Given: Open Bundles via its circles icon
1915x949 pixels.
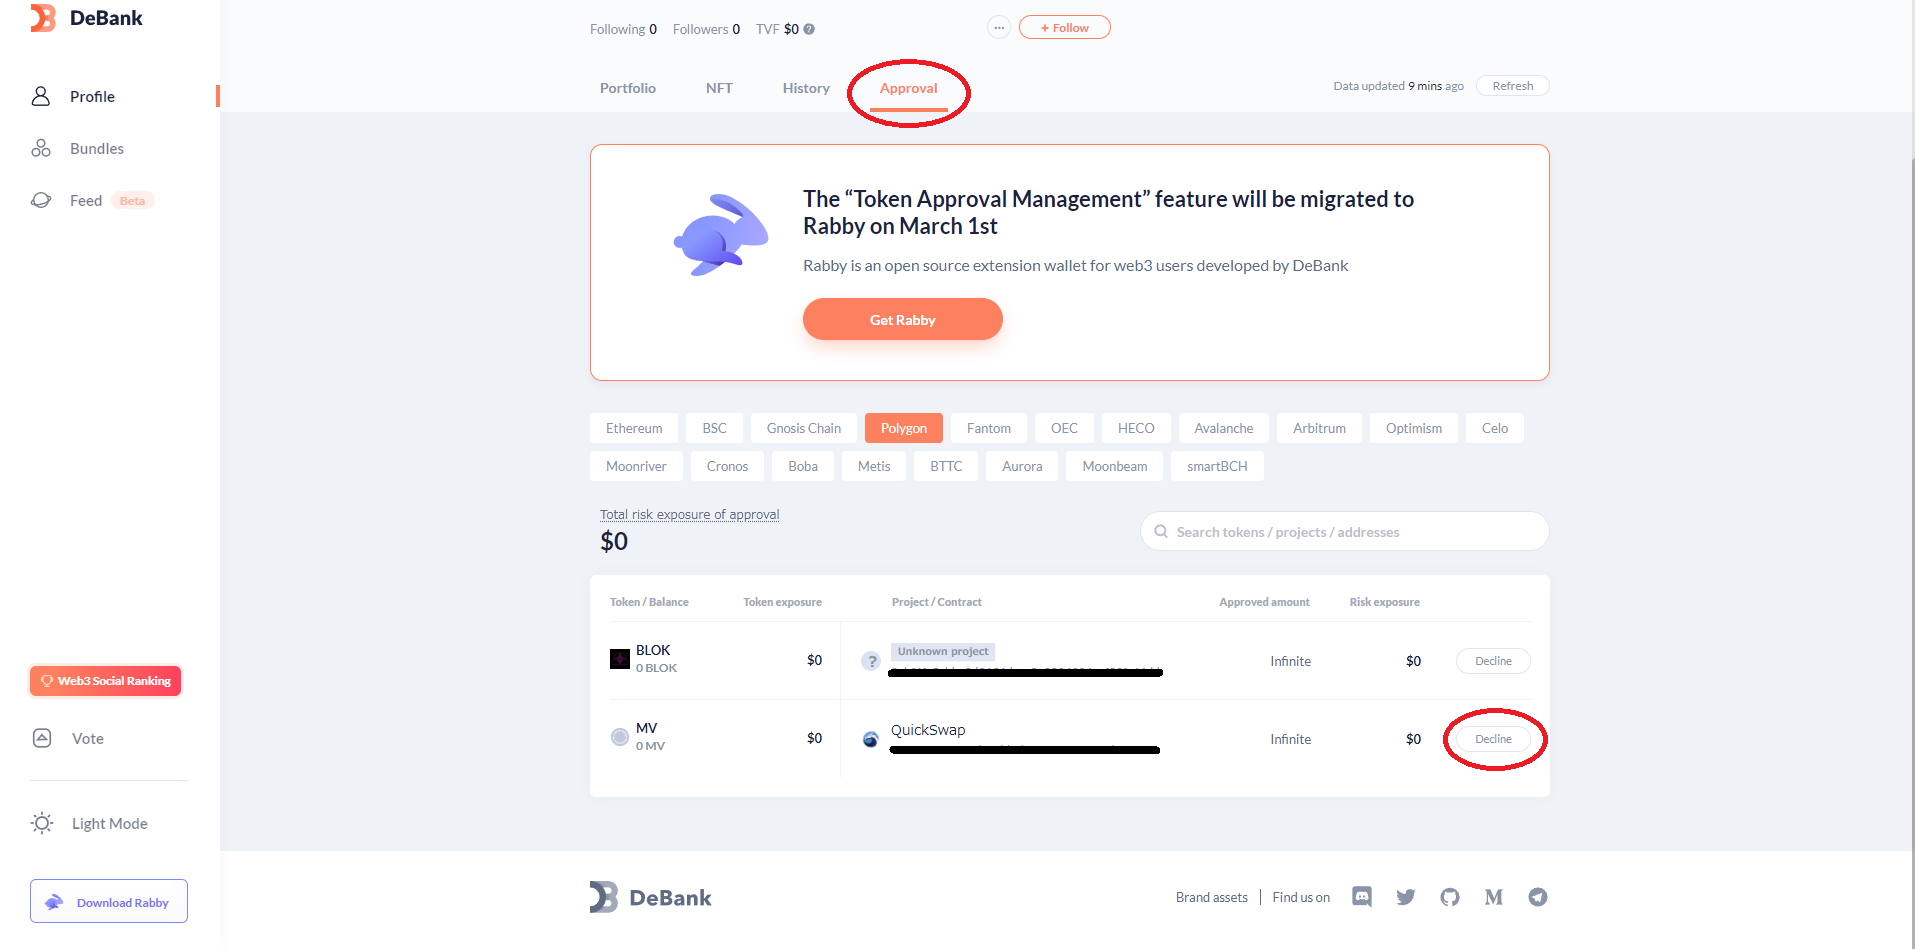Looking at the screenshot, I should click(x=41, y=148).
